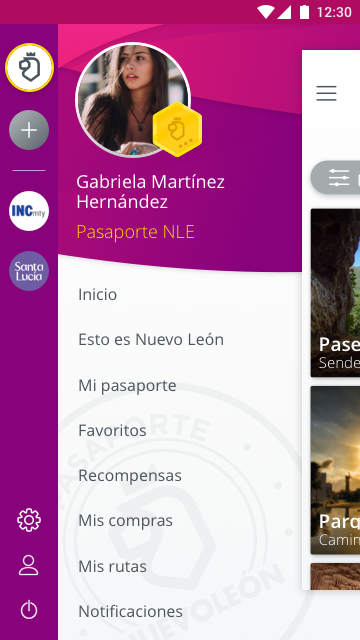Open Mis compras
The image size is (360, 640).
click(125, 521)
